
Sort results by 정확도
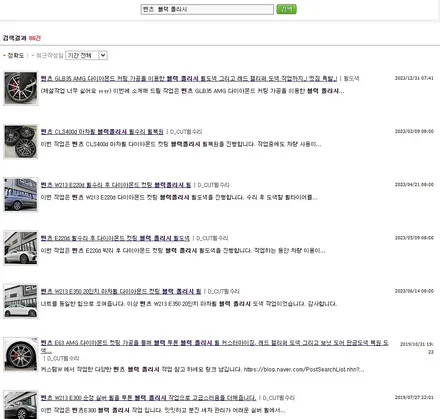16,55
